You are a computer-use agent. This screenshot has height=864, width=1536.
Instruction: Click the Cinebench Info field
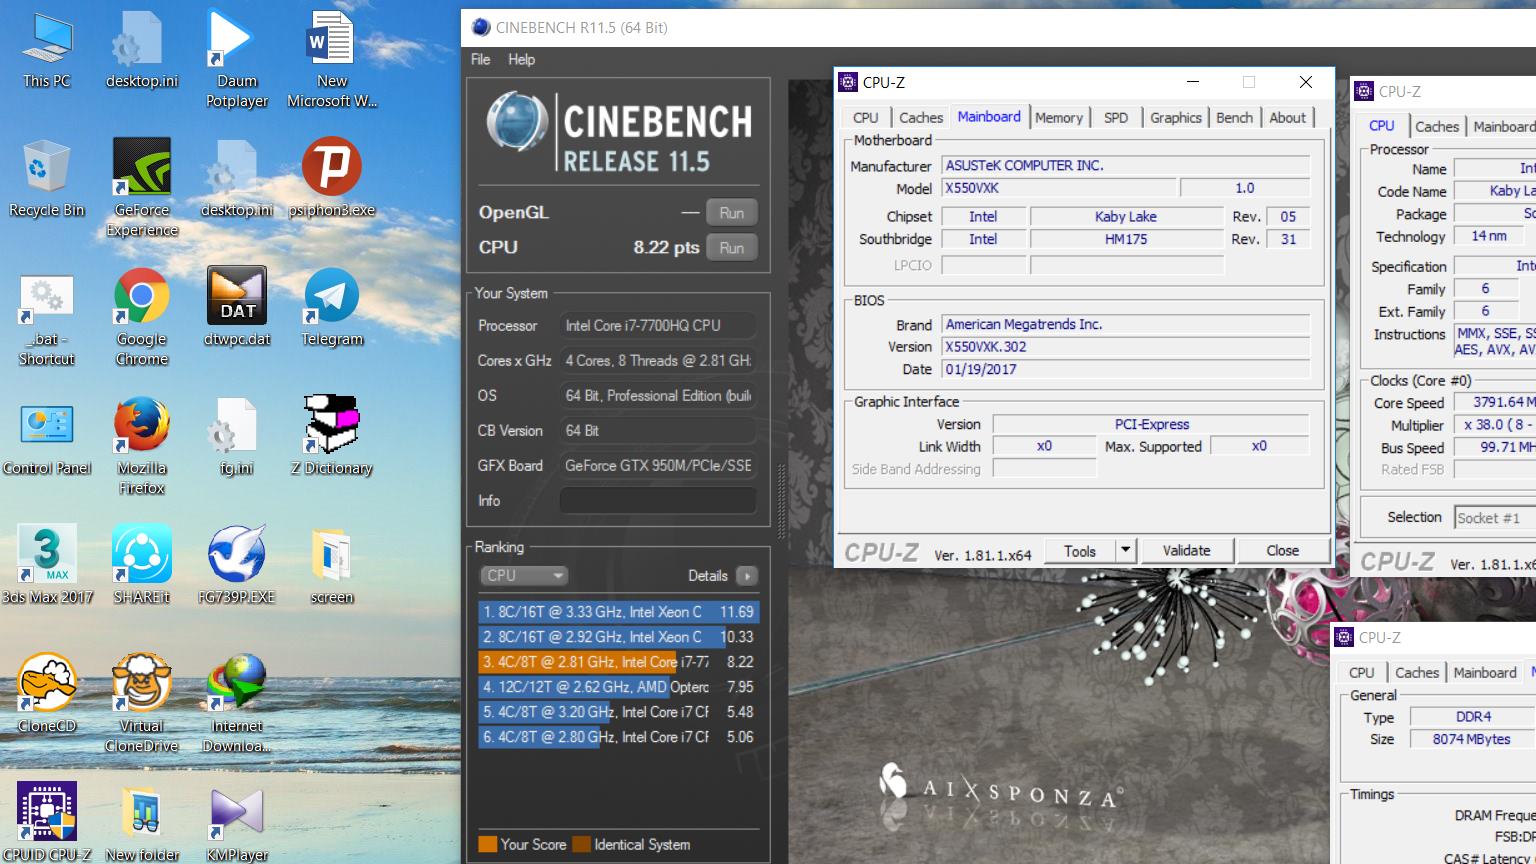pos(658,500)
